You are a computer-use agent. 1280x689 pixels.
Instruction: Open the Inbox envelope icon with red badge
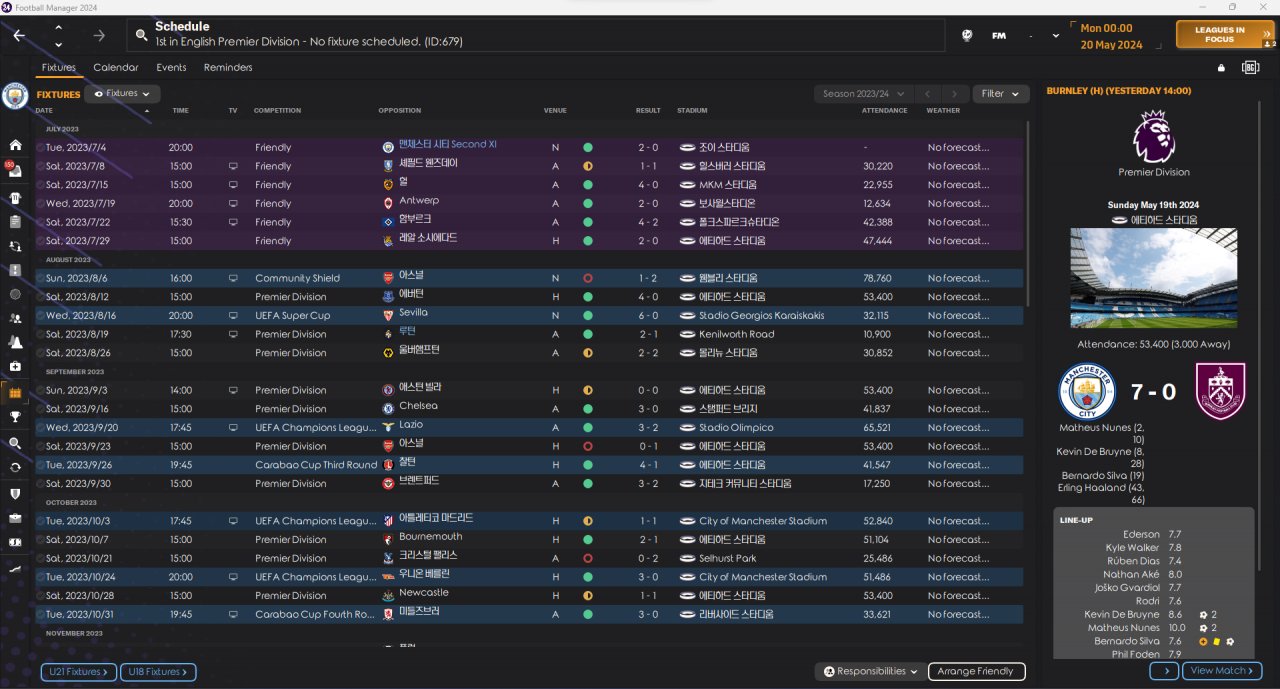click(15, 171)
